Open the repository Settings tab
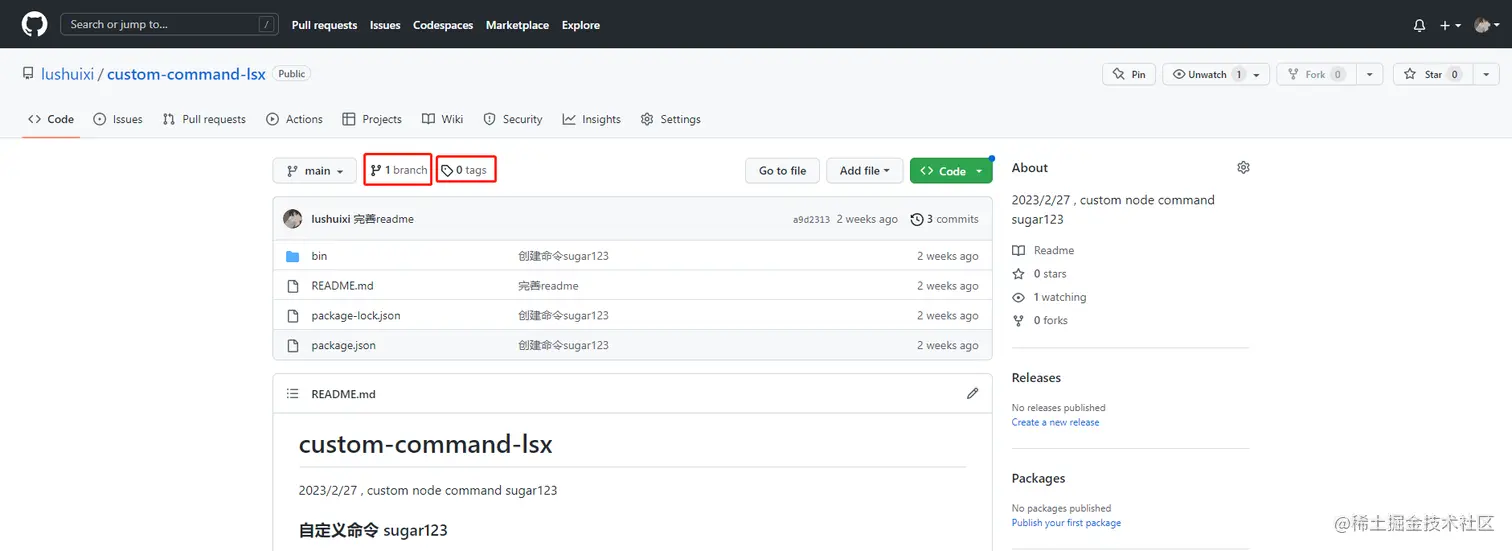Screen dimensions: 1512x551 [x=670, y=119]
